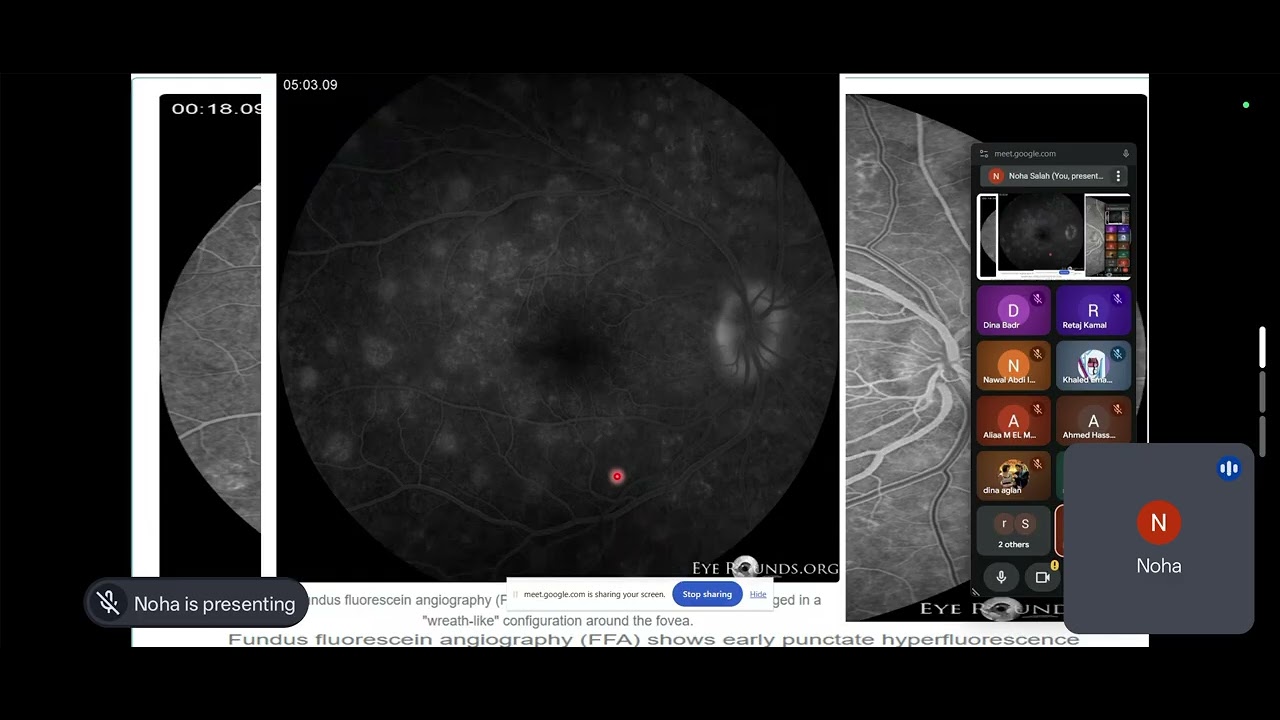Click the red N avatar beside Noha Salah
This screenshot has height=720, width=1280.
[x=995, y=176]
